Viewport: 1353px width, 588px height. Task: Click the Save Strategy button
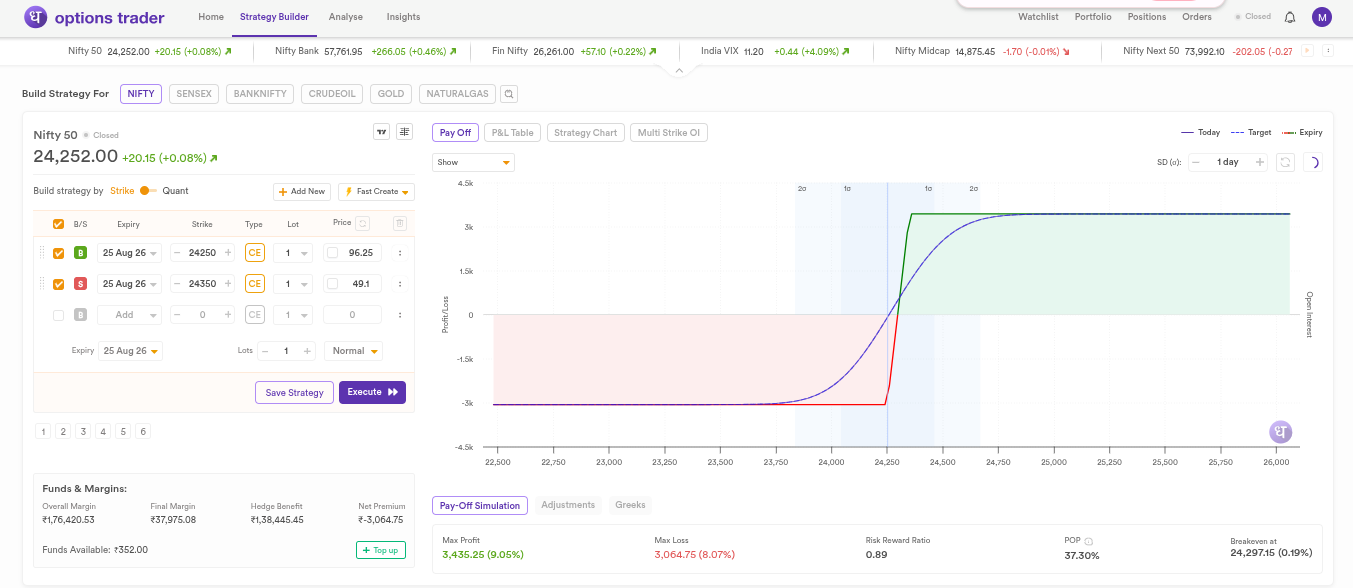pos(294,393)
